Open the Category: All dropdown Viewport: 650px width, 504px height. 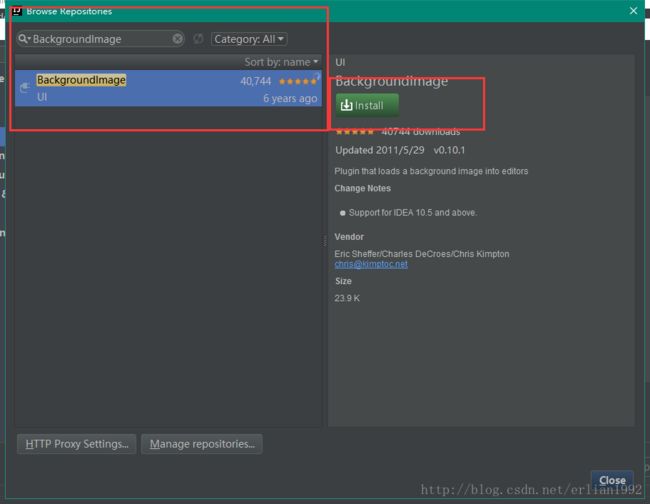249,39
